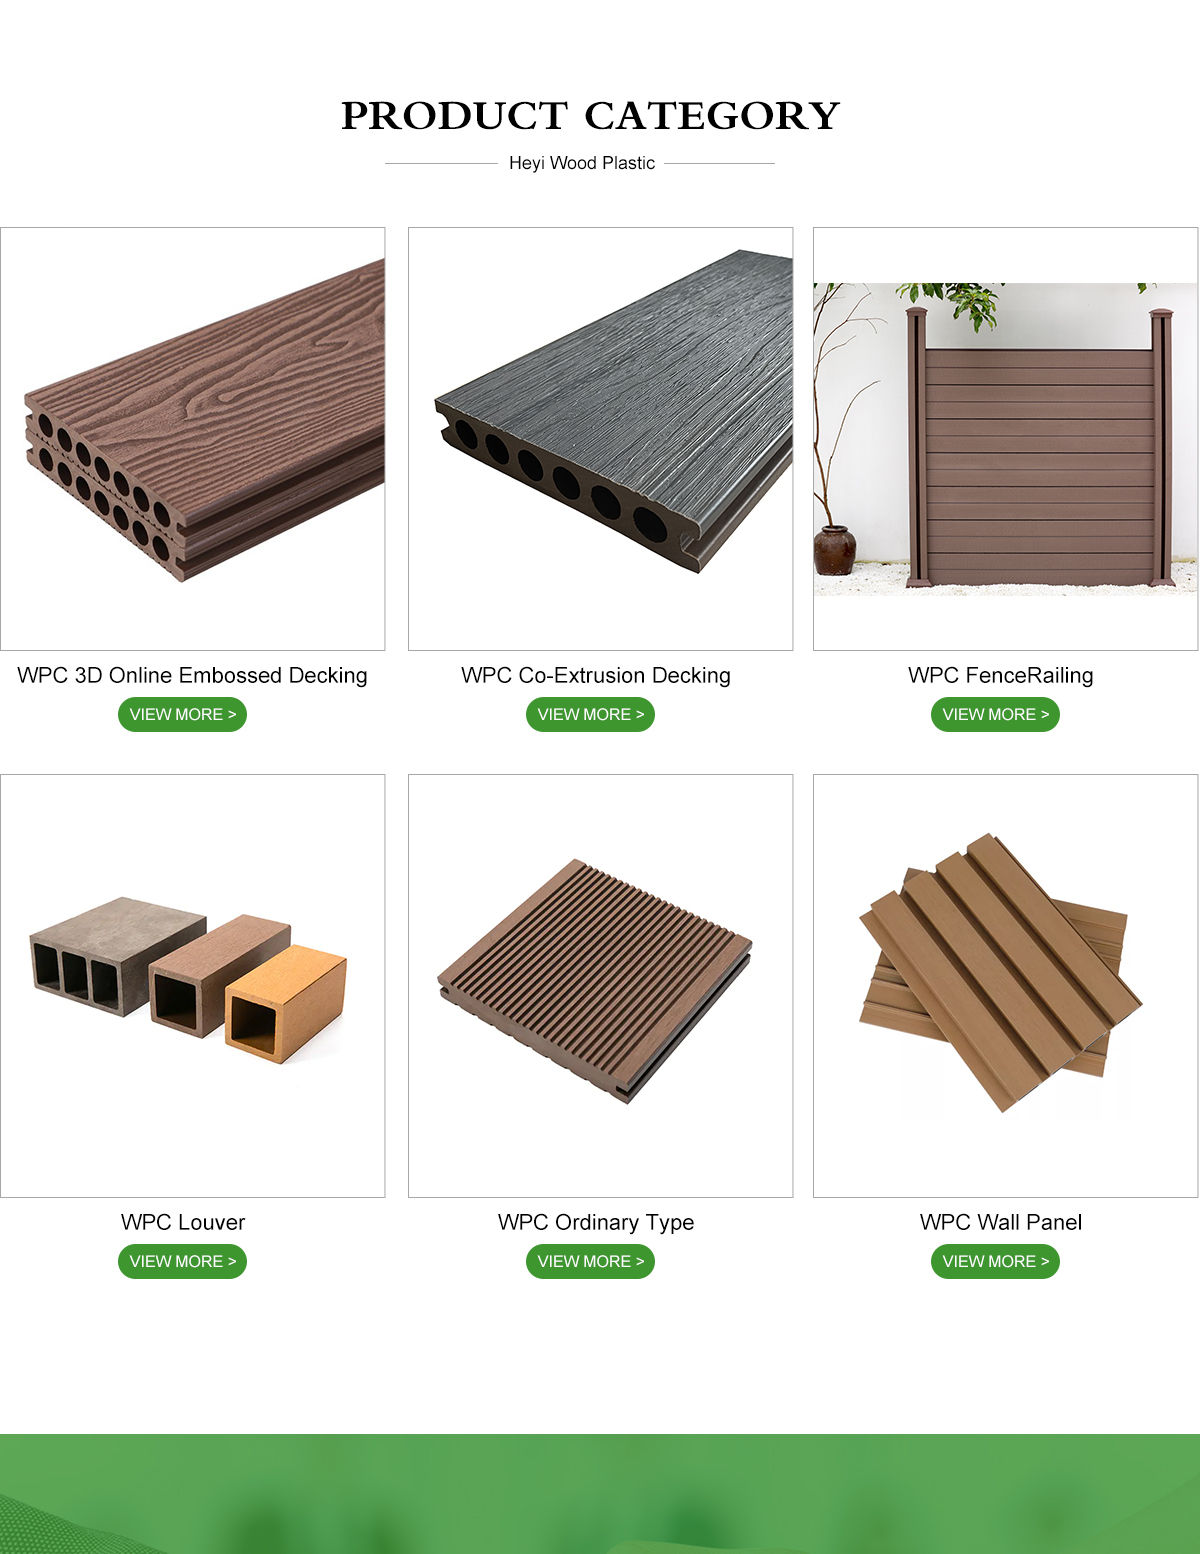Viewport: 1200px width, 1554px height.
Task: Follow the WPC Wall Panel title link
Action: click(x=1001, y=1222)
